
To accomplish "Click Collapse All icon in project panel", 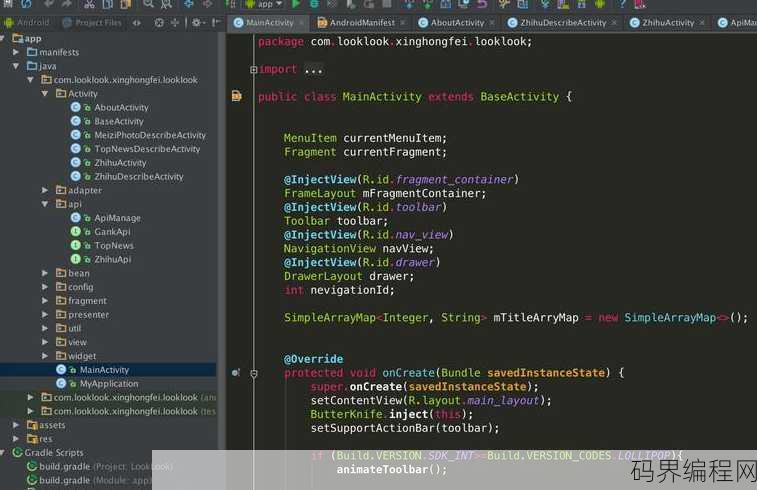I will click(x=174, y=22).
